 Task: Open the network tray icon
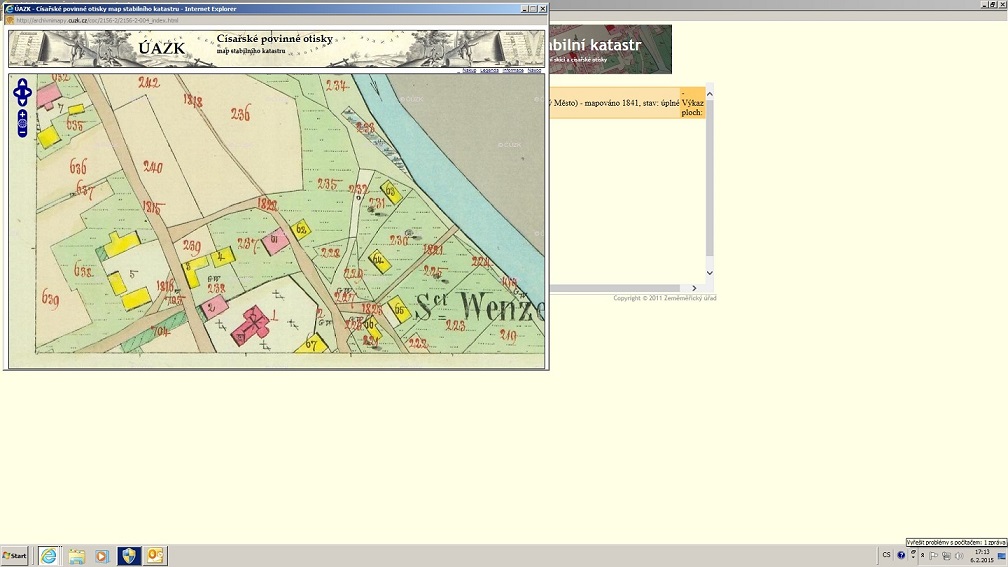click(946, 555)
